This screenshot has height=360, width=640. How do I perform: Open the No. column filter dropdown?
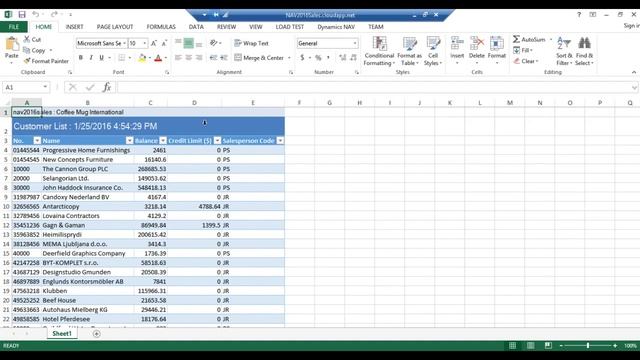click(x=37, y=140)
